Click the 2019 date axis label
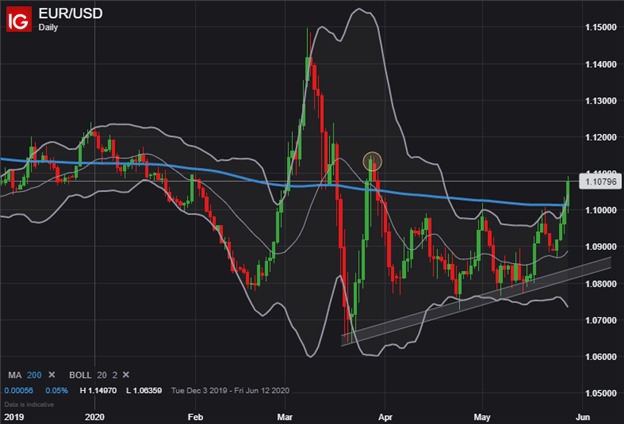 click(14, 417)
